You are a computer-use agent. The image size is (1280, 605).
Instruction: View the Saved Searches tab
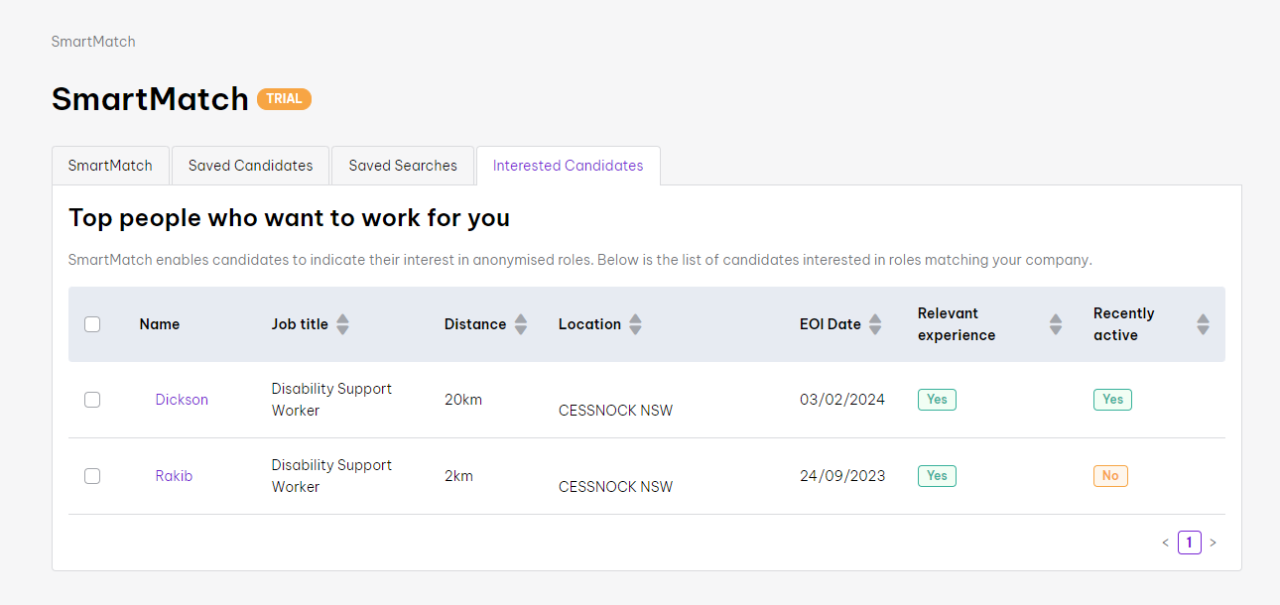coord(403,166)
